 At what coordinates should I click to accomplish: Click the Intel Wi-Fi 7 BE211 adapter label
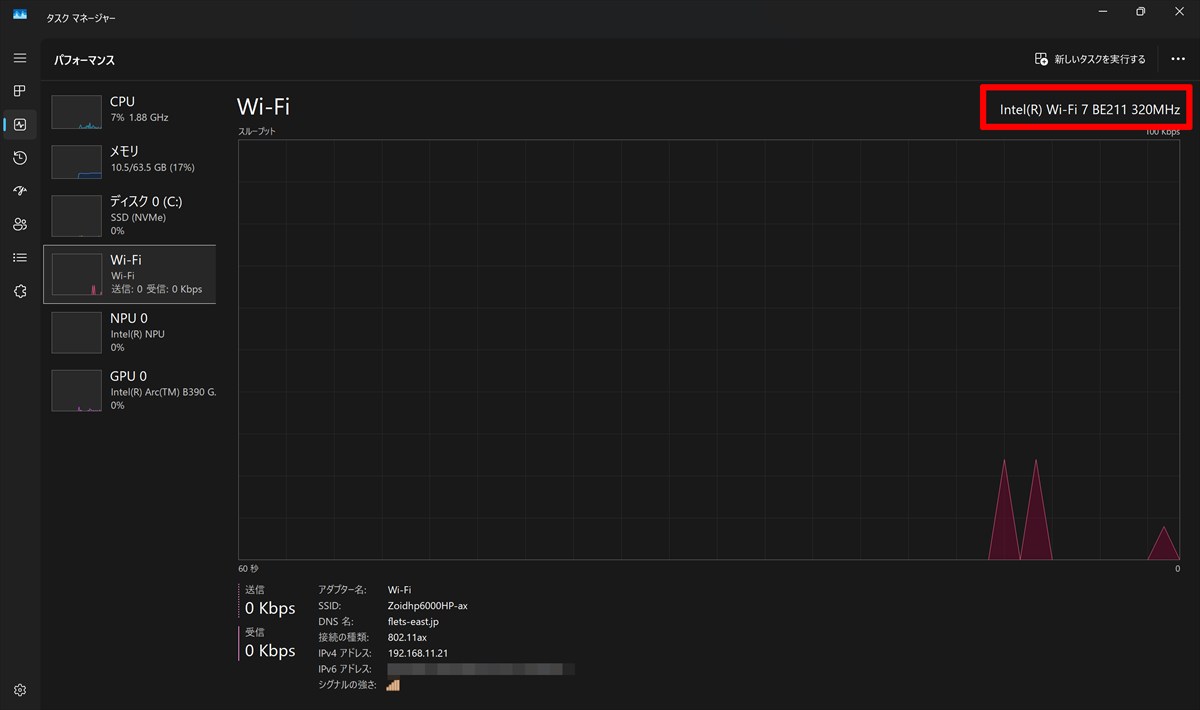[1090, 109]
